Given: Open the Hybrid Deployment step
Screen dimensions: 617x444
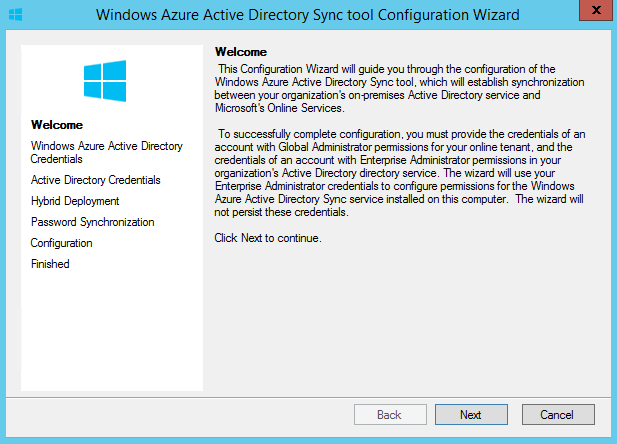Looking at the screenshot, I should [75, 201].
